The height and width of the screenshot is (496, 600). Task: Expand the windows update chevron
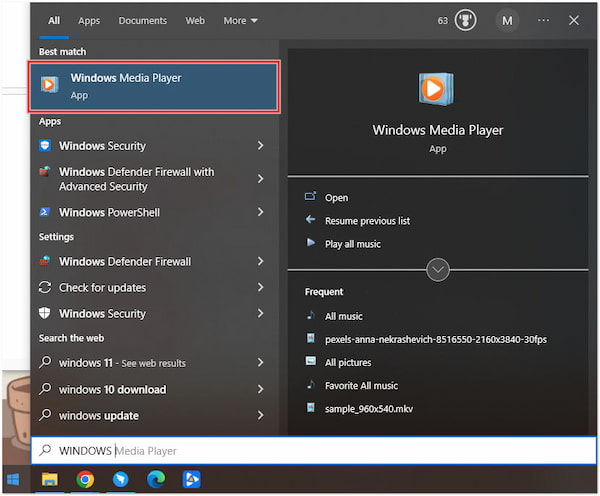pyautogui.click(x=261, y=415)
